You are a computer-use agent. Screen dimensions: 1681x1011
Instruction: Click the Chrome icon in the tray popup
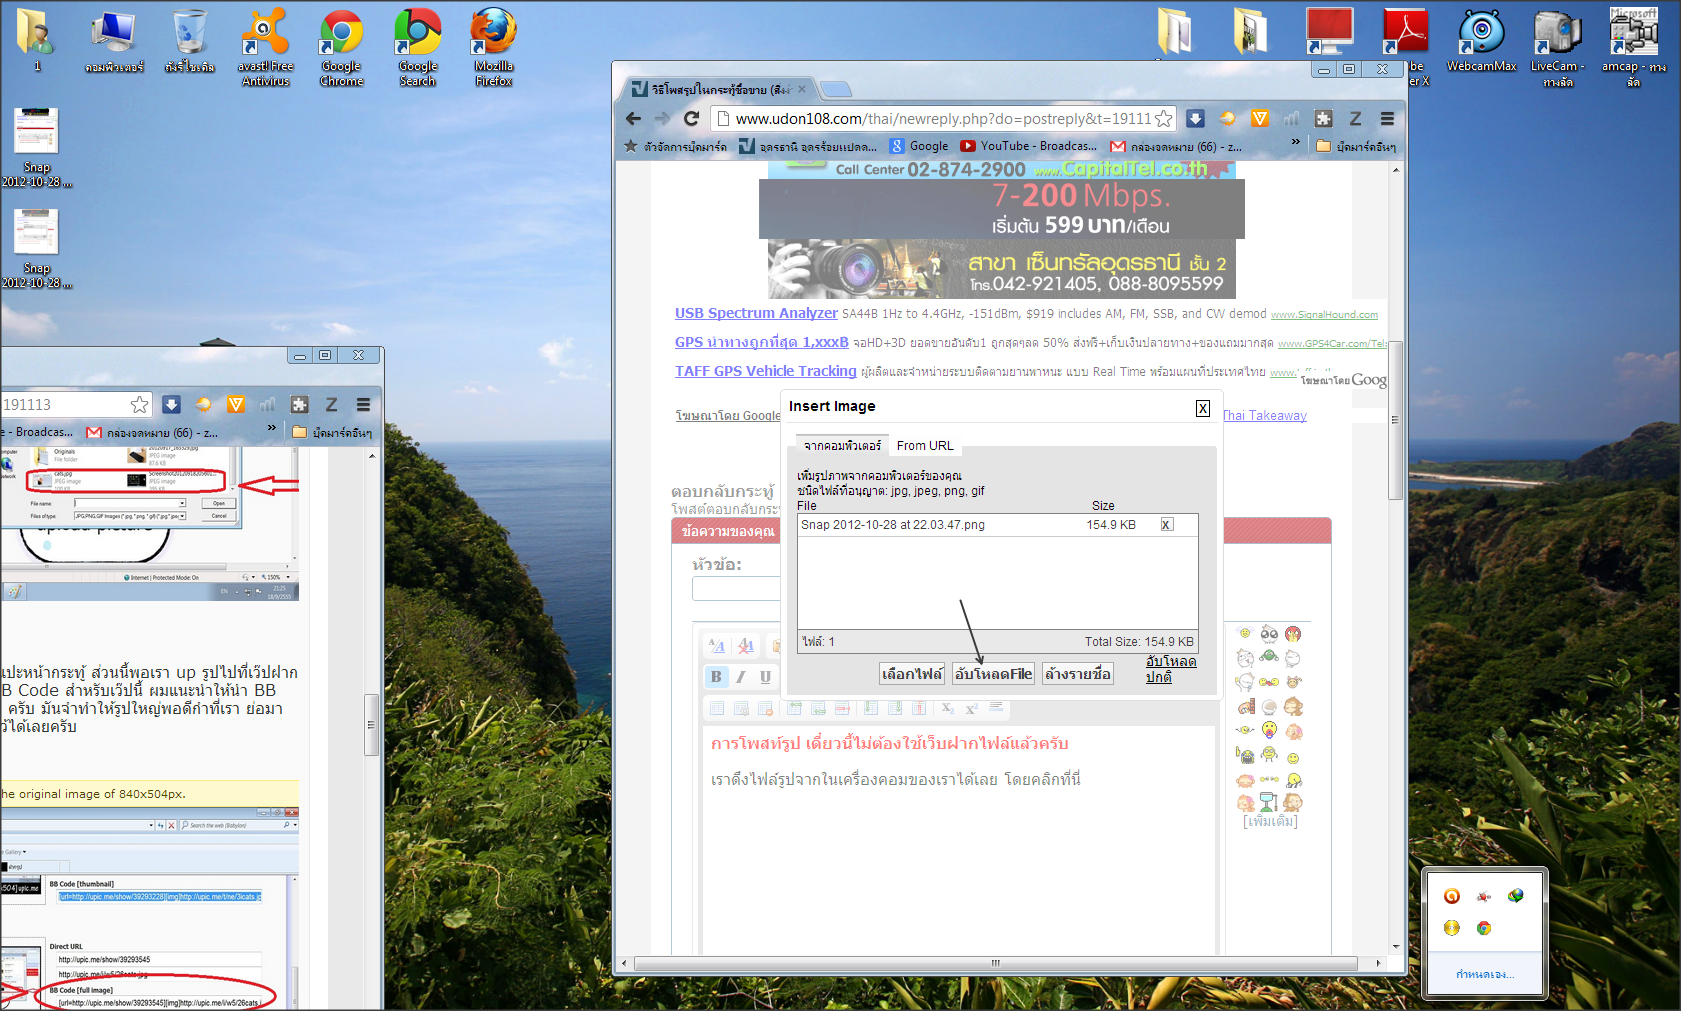coord(1484,928)
